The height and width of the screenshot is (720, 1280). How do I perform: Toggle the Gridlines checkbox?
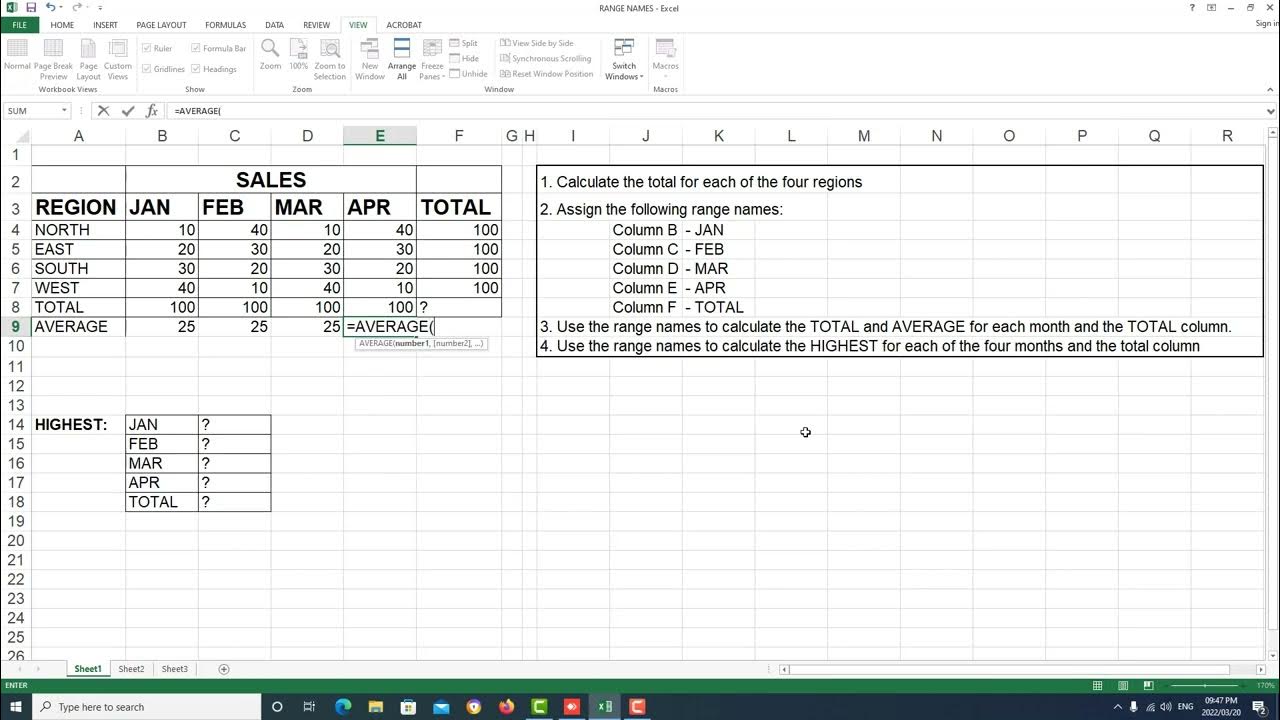click(x=147, y=69)
